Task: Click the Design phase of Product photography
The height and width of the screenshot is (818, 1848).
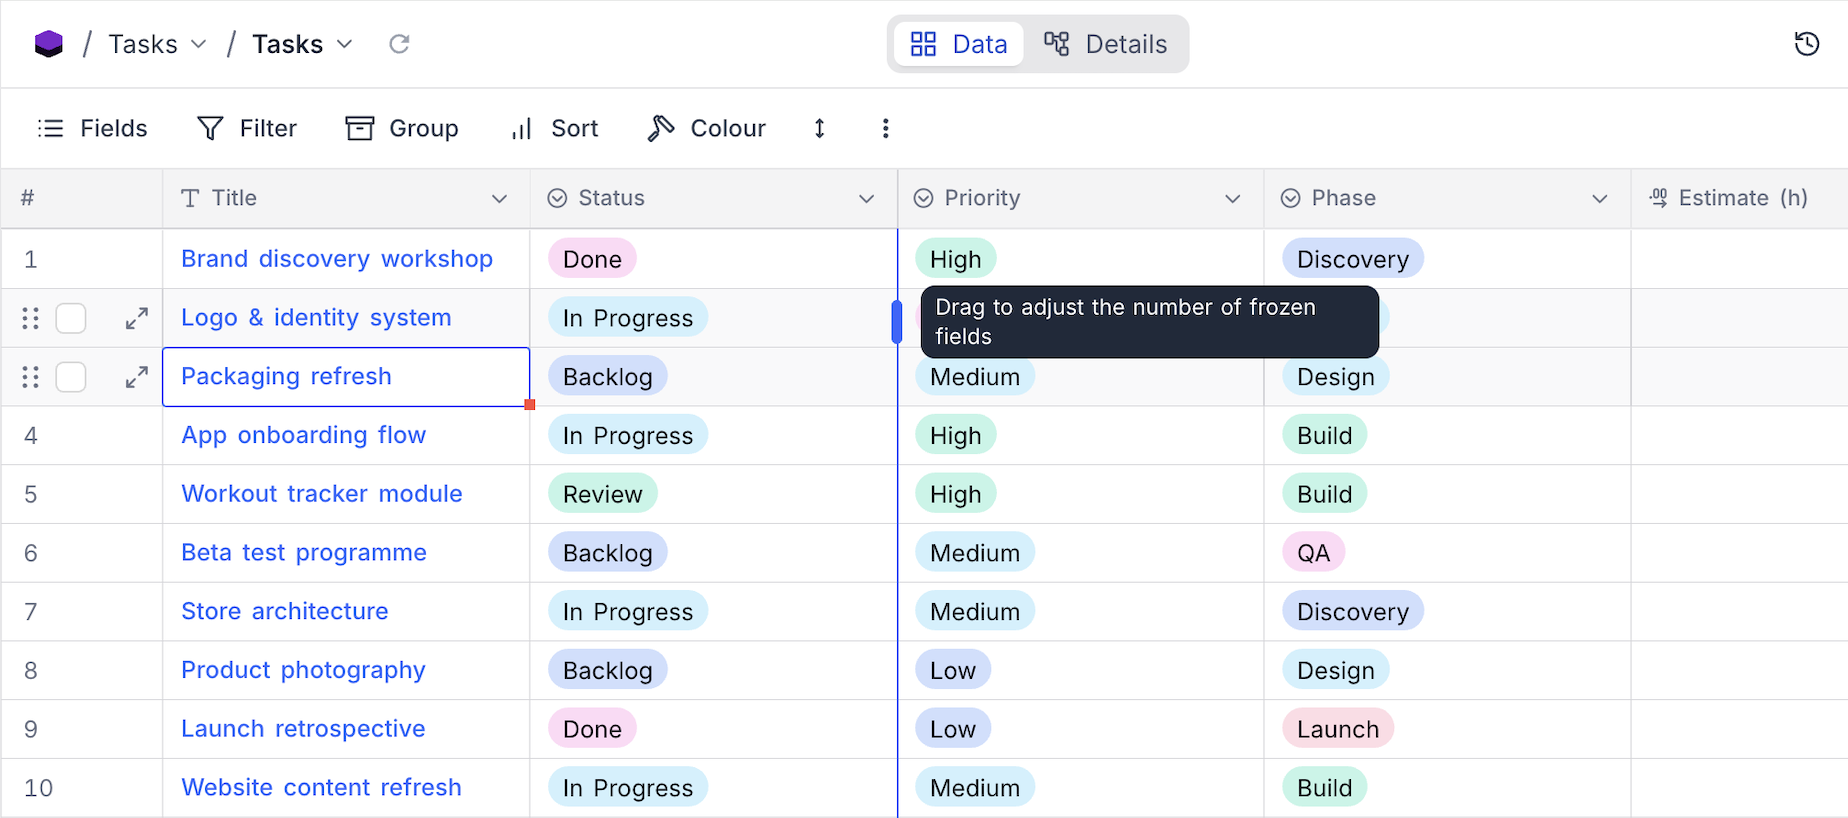Action: pyautogui.click(x=1336, y=670)
